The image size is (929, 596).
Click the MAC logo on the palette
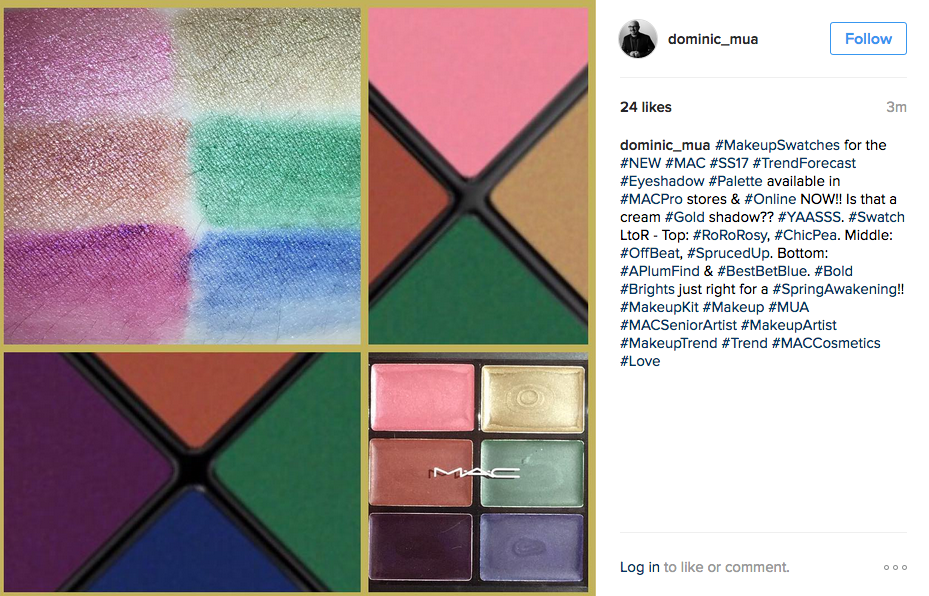coord(476,472)
